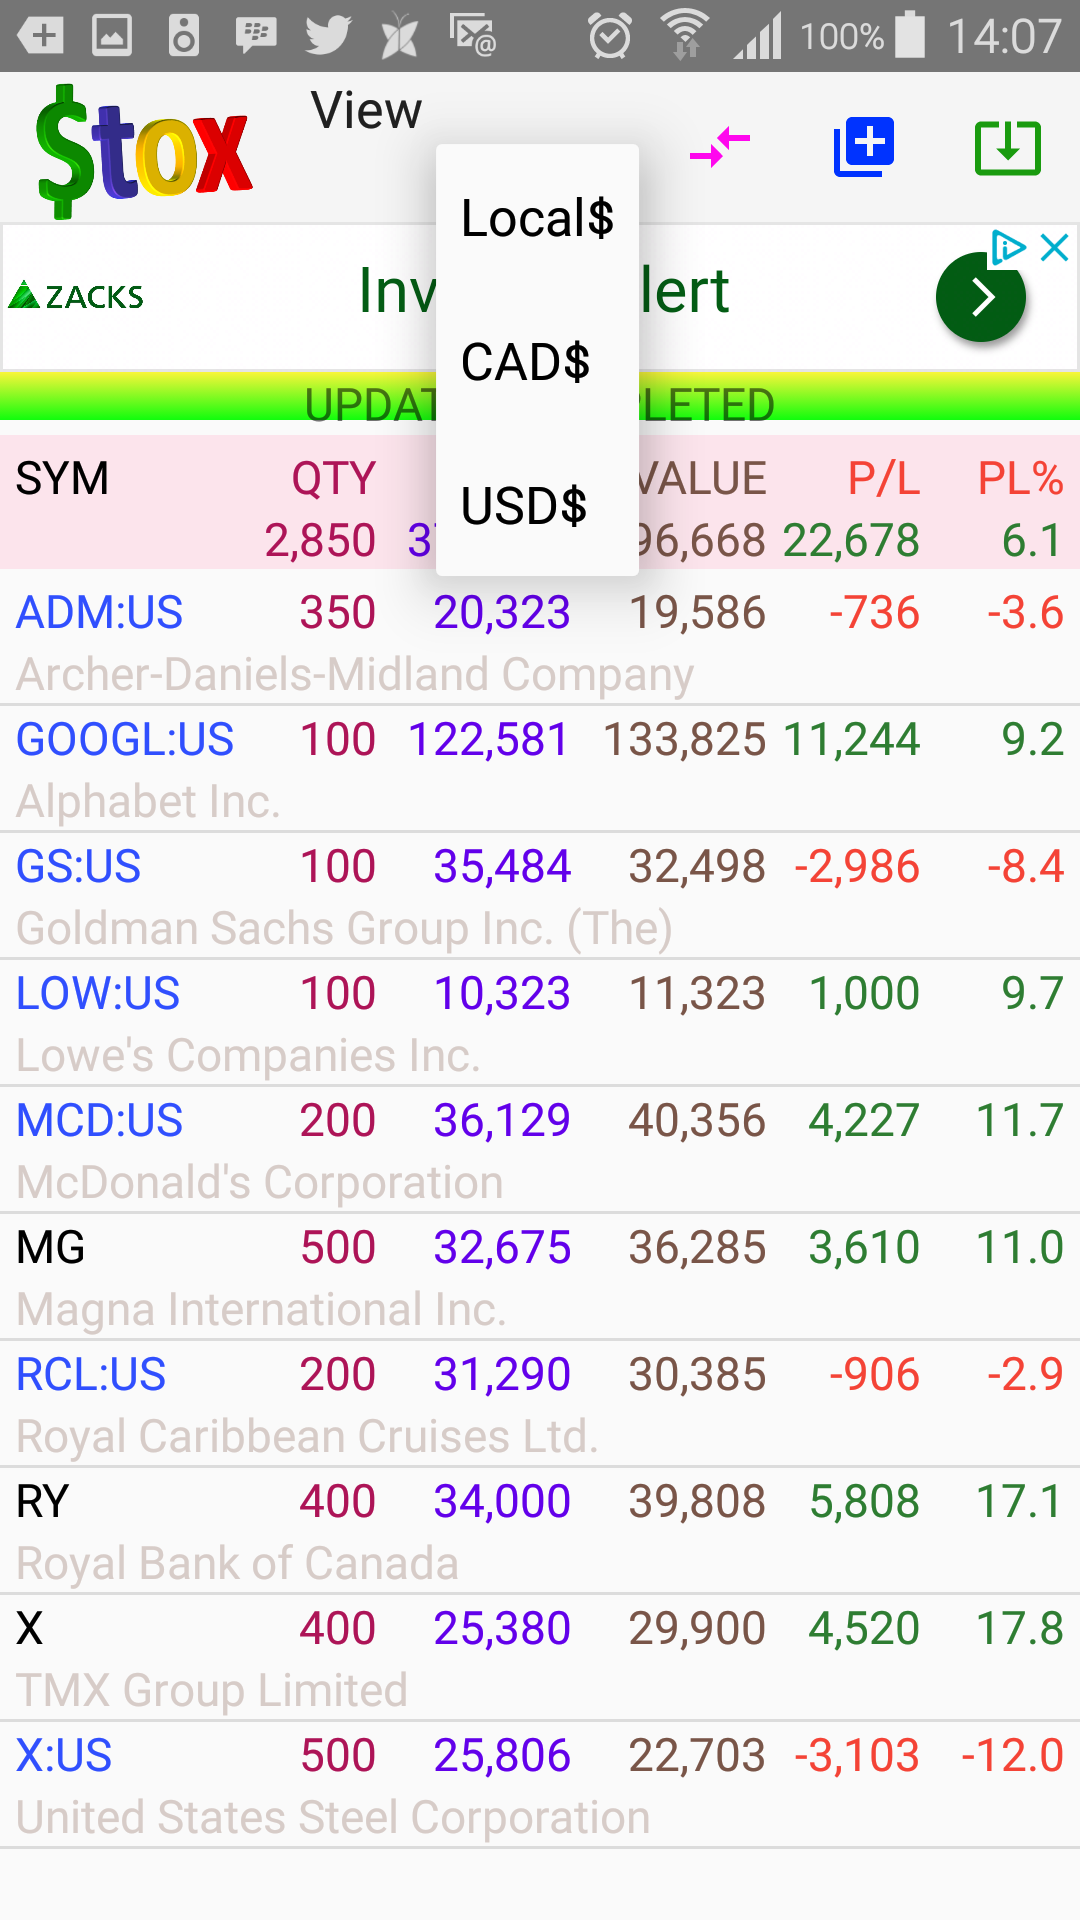Open the MCD:US stock entry
The height and width of the screenshot is (1920, 1080).
(x=100, y=1121)
